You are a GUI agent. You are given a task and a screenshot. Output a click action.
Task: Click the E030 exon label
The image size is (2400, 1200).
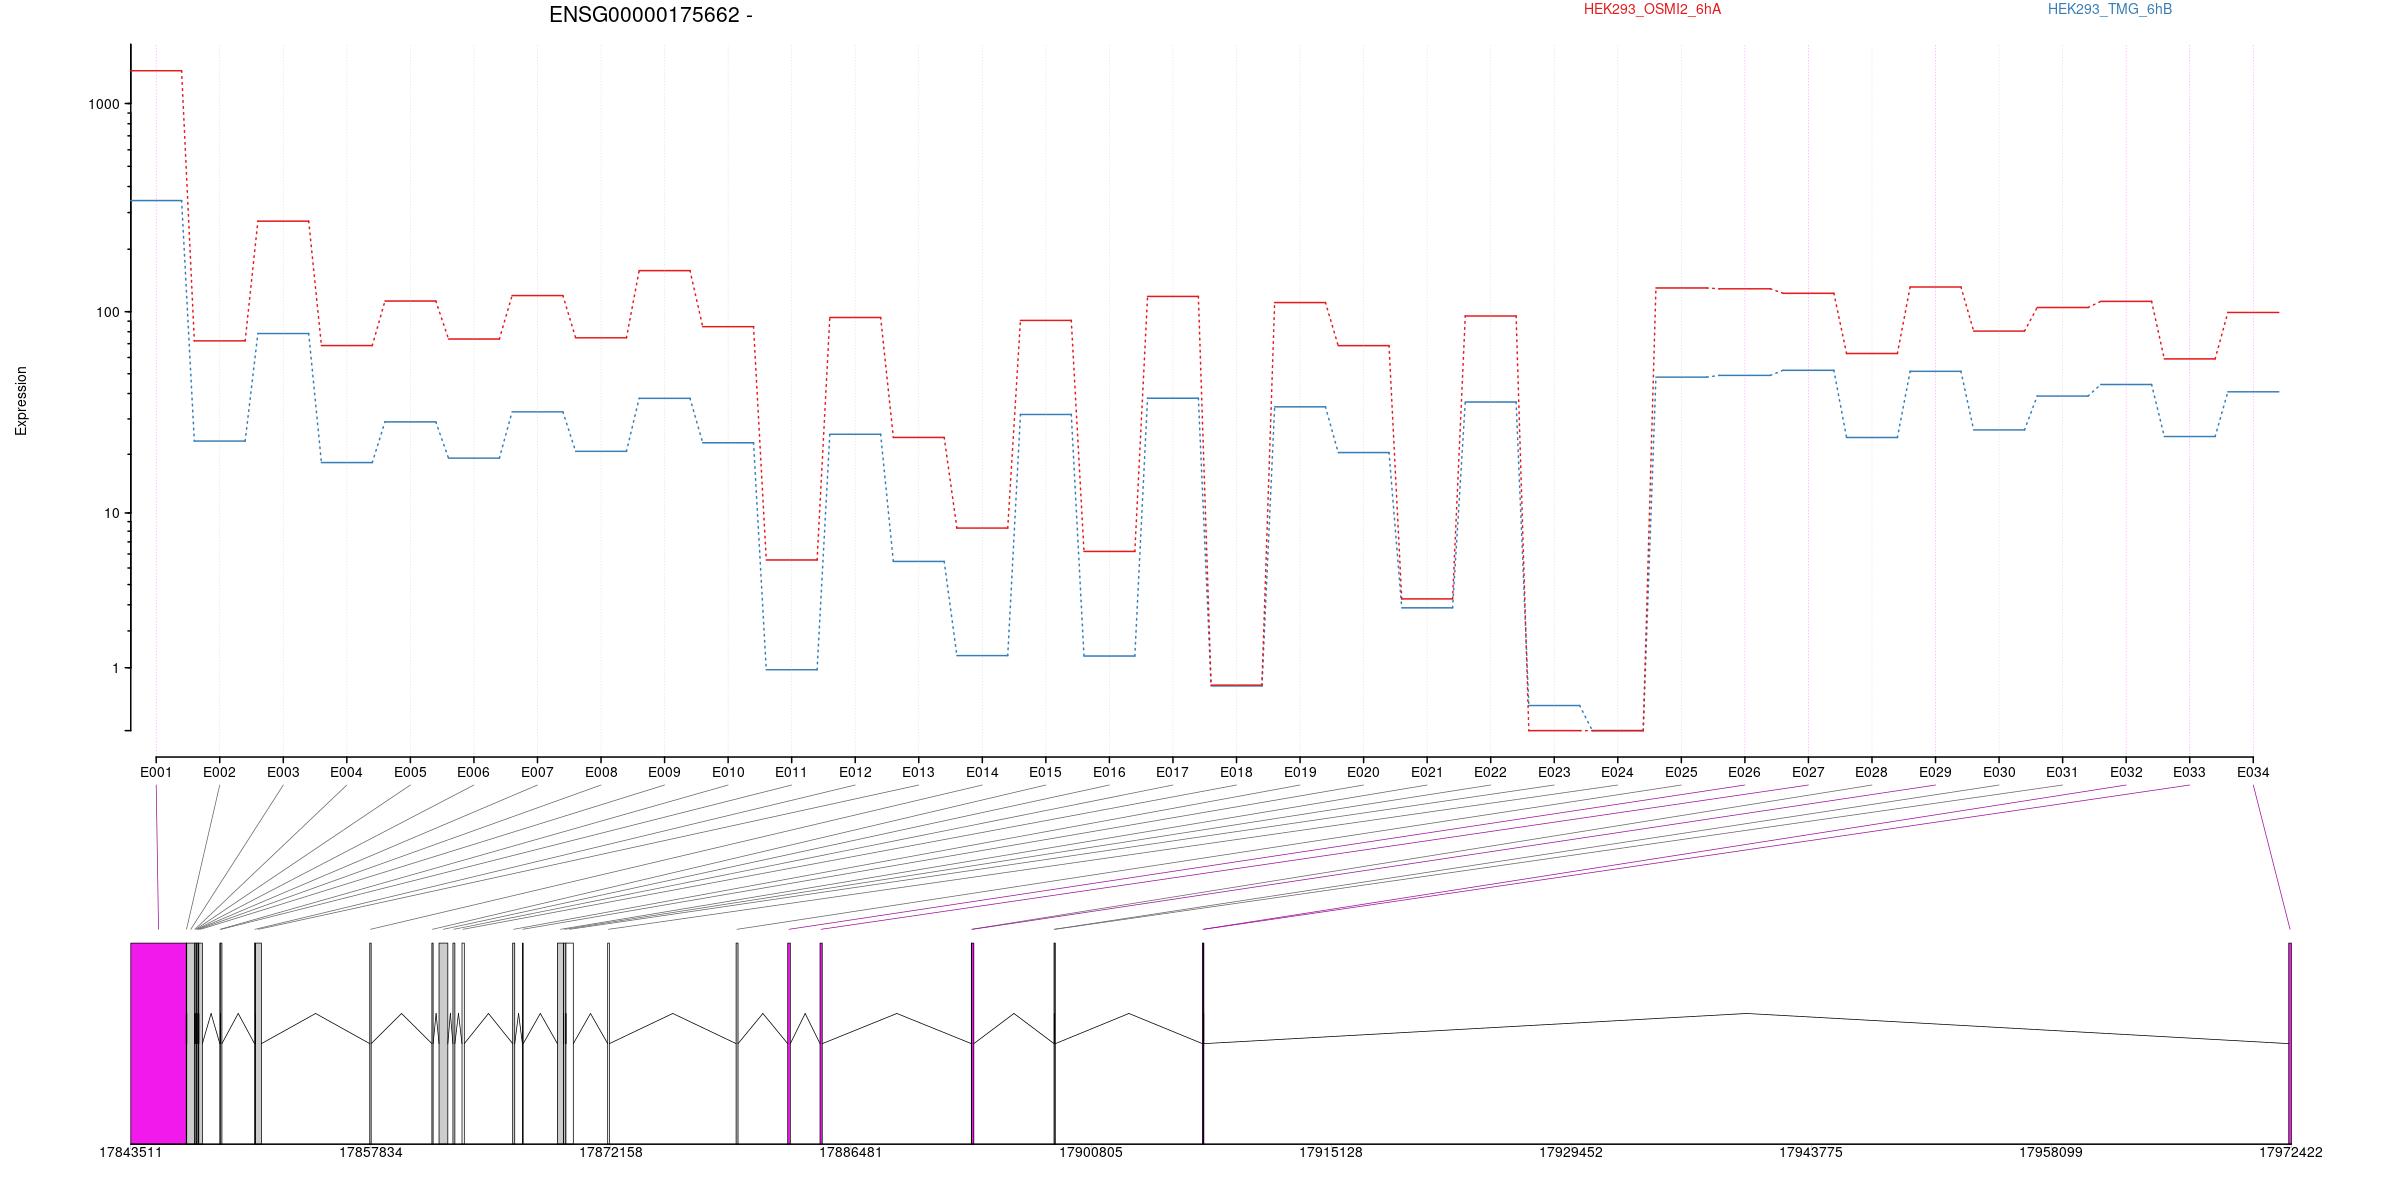pyautogui.click(x=1999, y=772)
